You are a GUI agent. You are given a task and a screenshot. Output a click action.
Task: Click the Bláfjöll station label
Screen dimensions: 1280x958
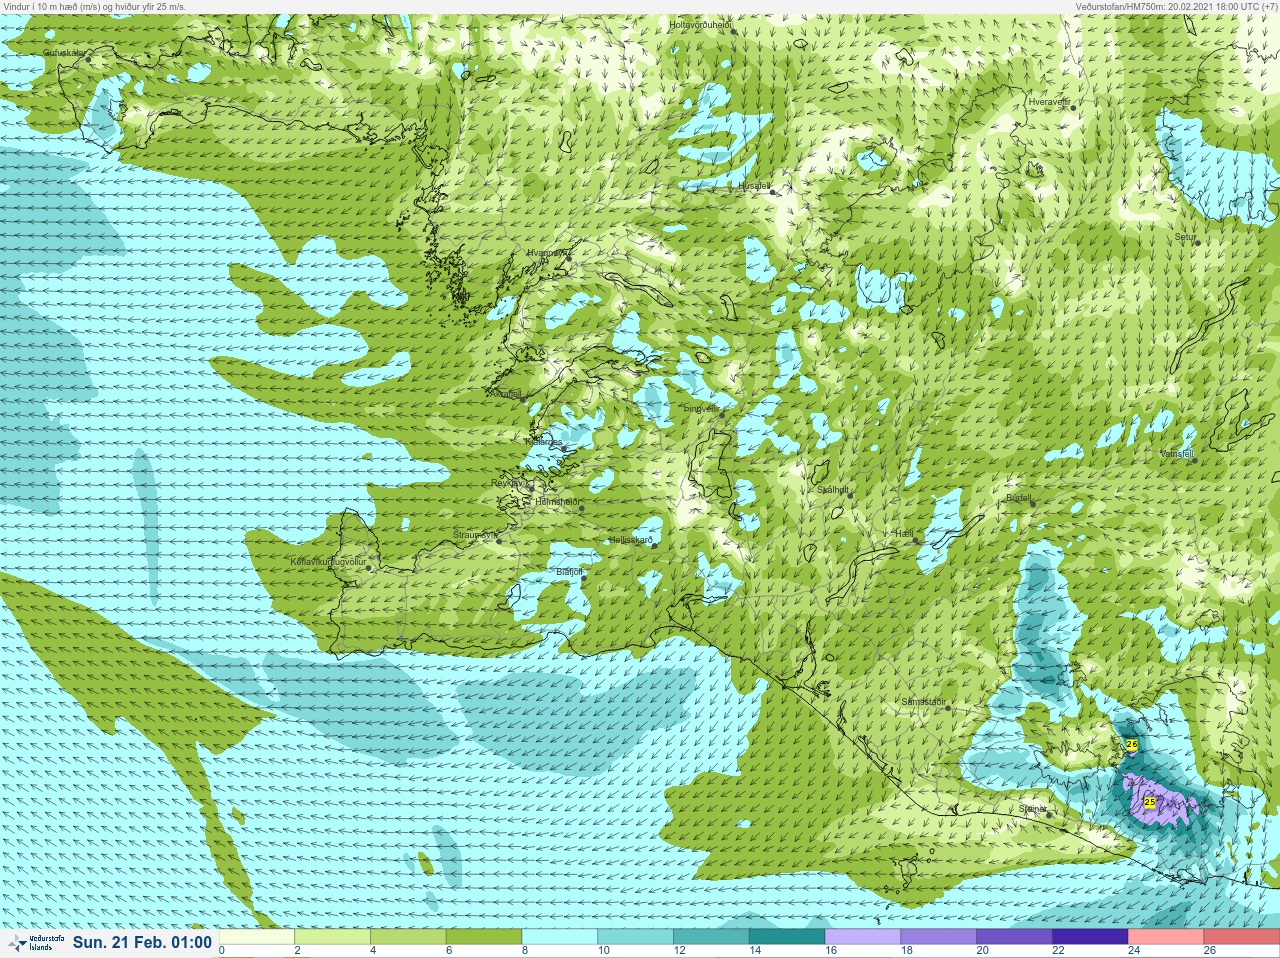click(x=569, y=572)
